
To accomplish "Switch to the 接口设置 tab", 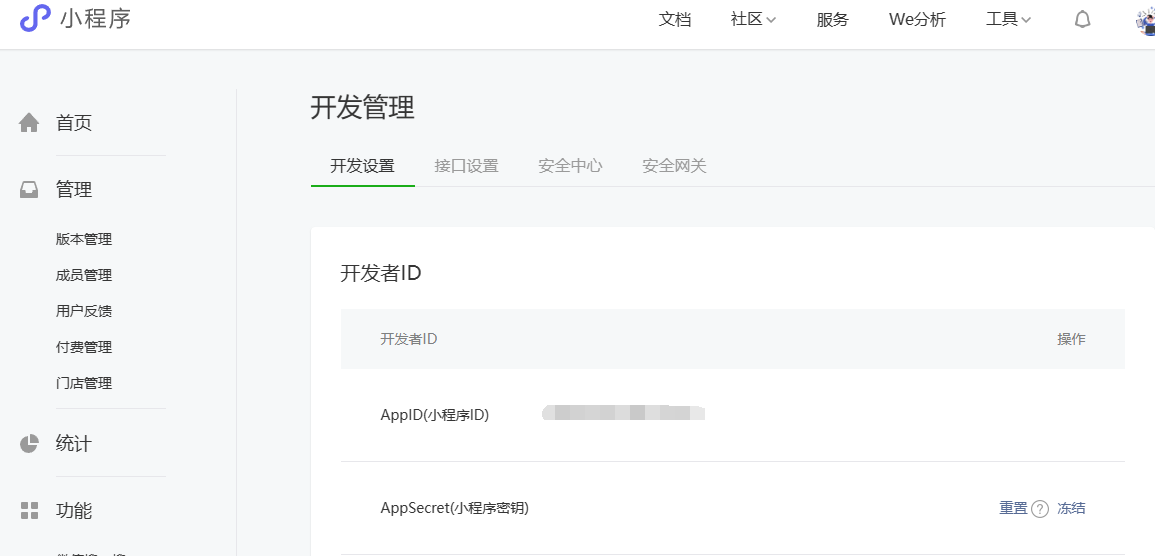I will point(466,166).
